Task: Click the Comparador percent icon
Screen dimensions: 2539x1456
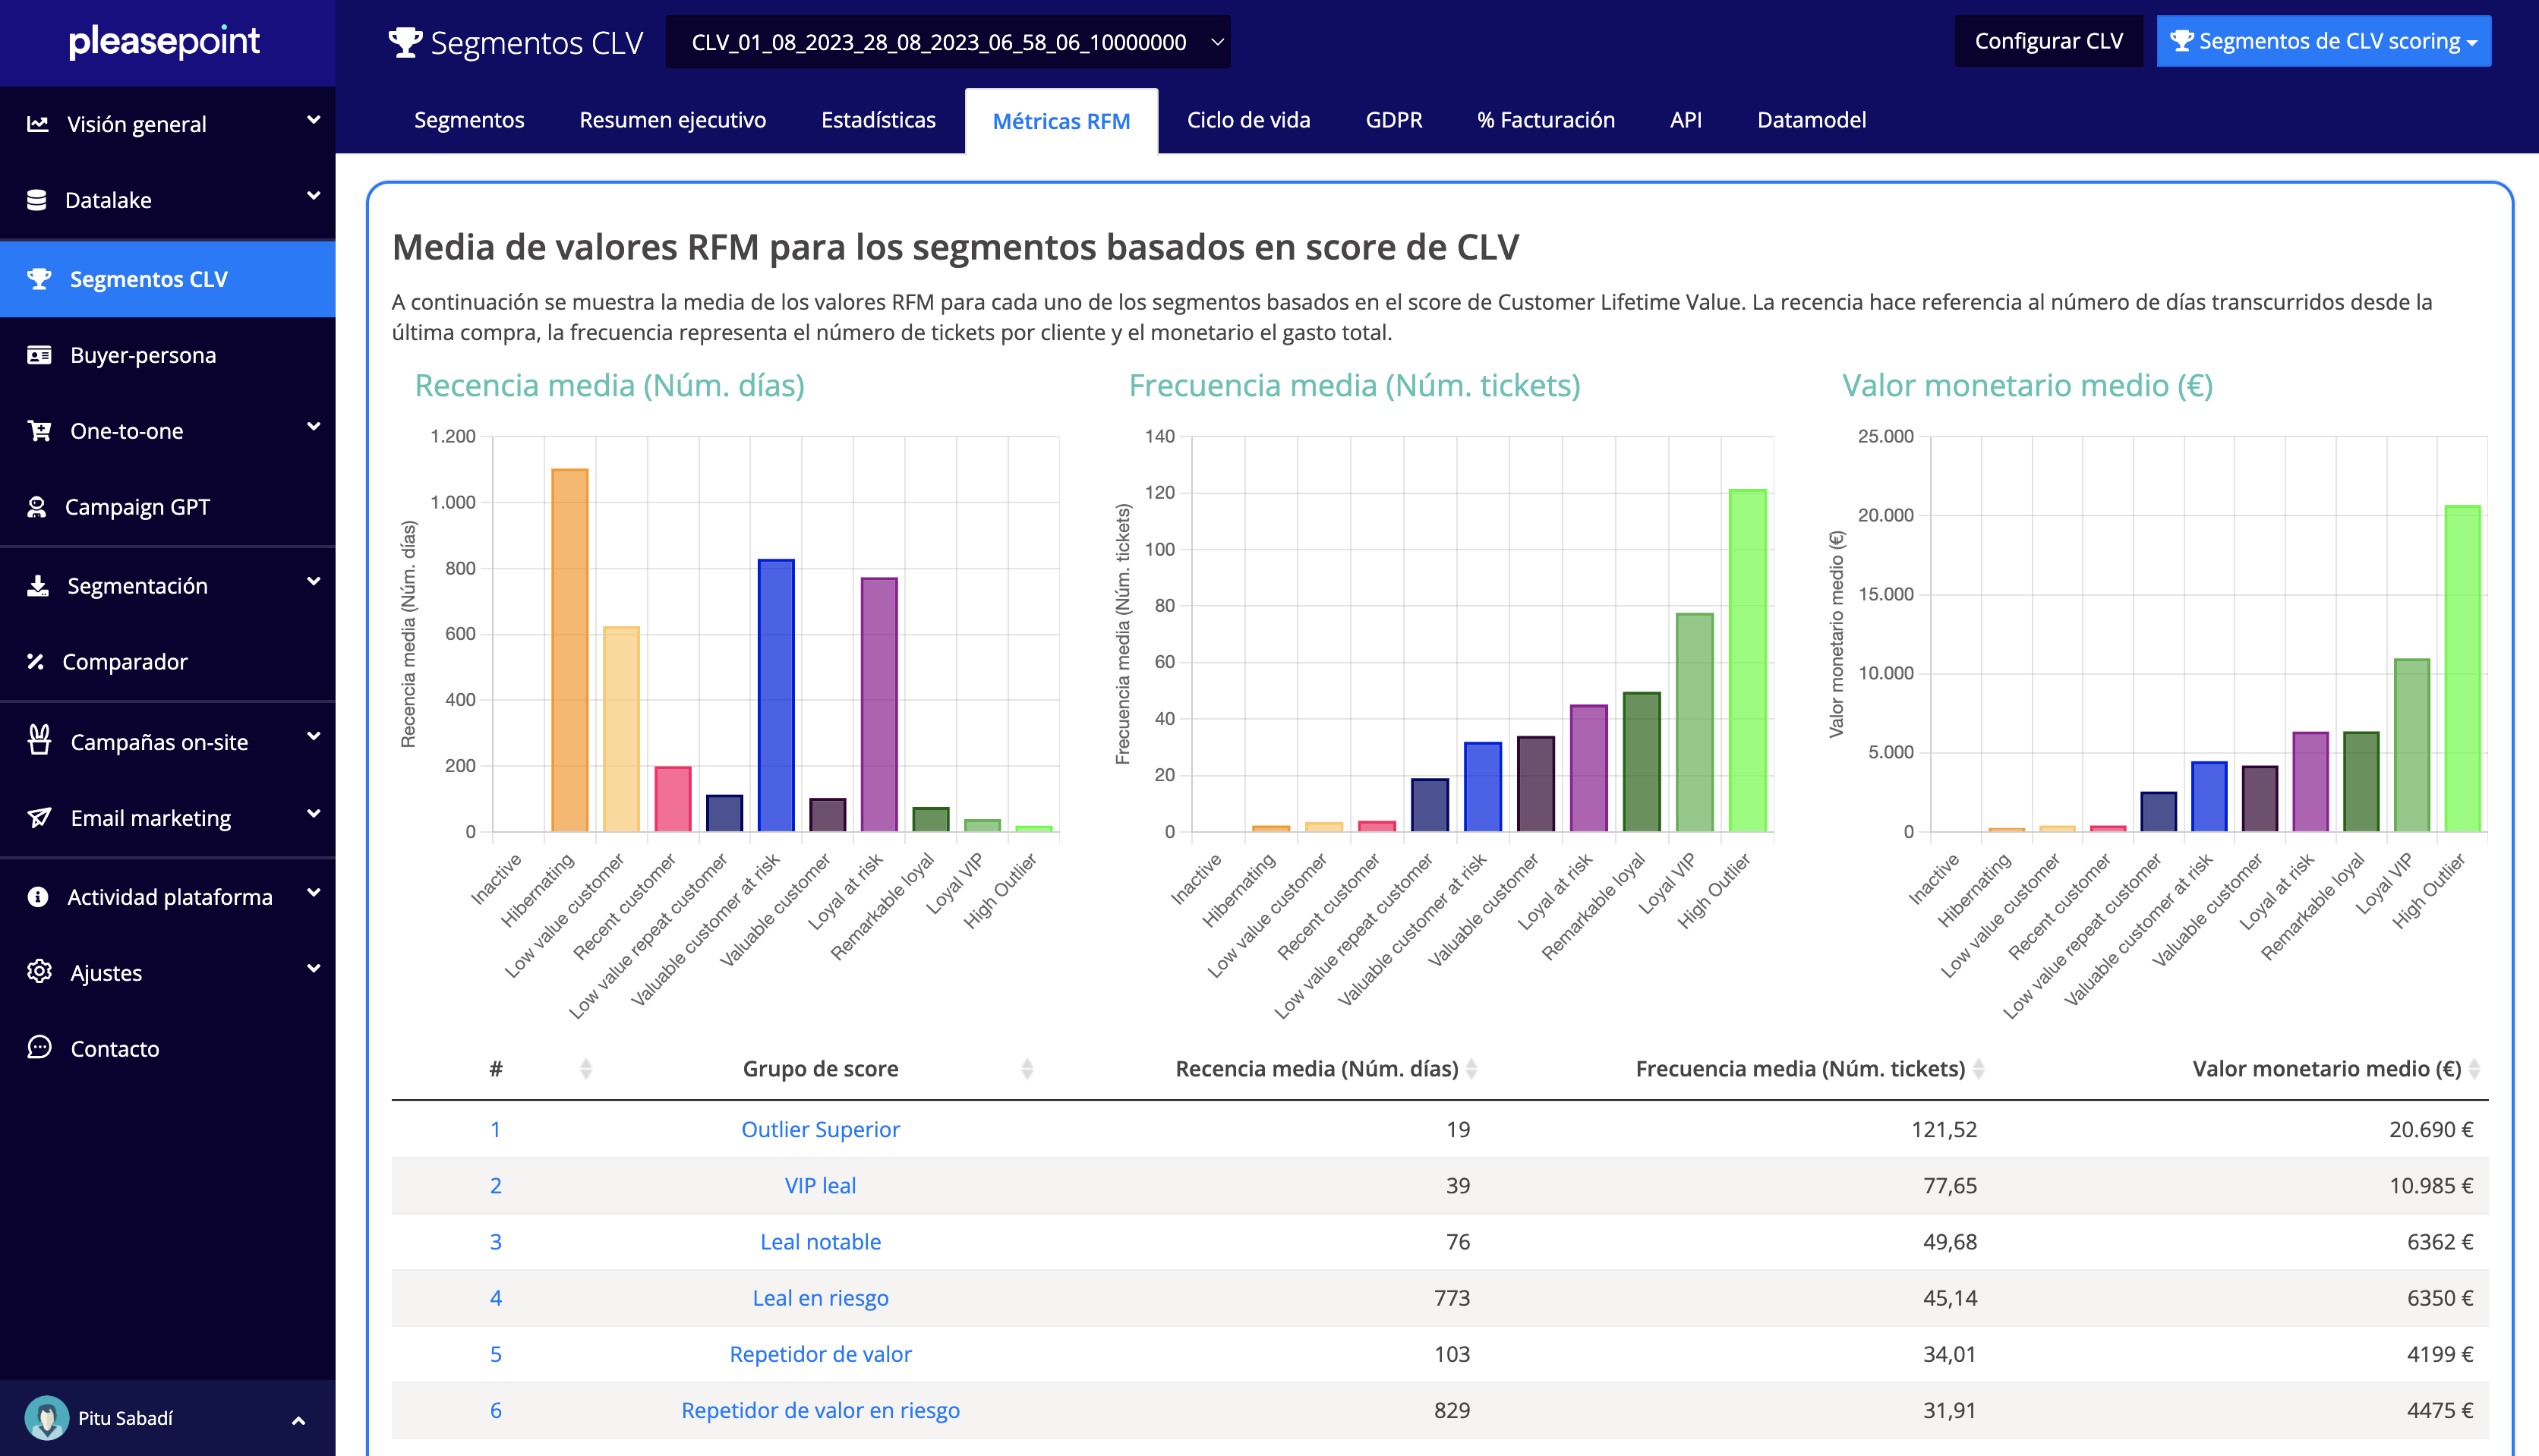Action: (x=36, y=661)
